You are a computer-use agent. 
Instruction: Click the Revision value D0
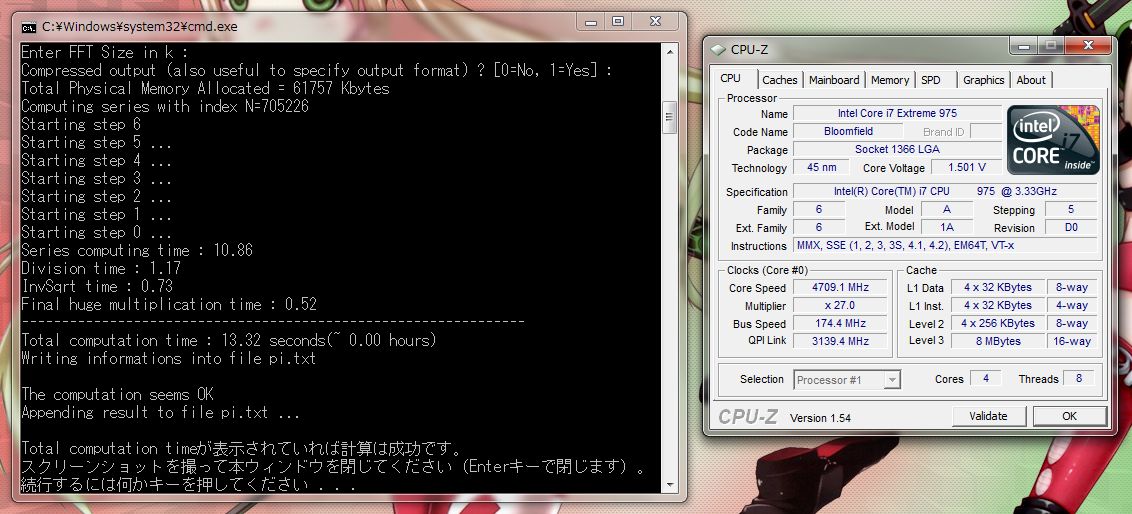[1071, 227]
